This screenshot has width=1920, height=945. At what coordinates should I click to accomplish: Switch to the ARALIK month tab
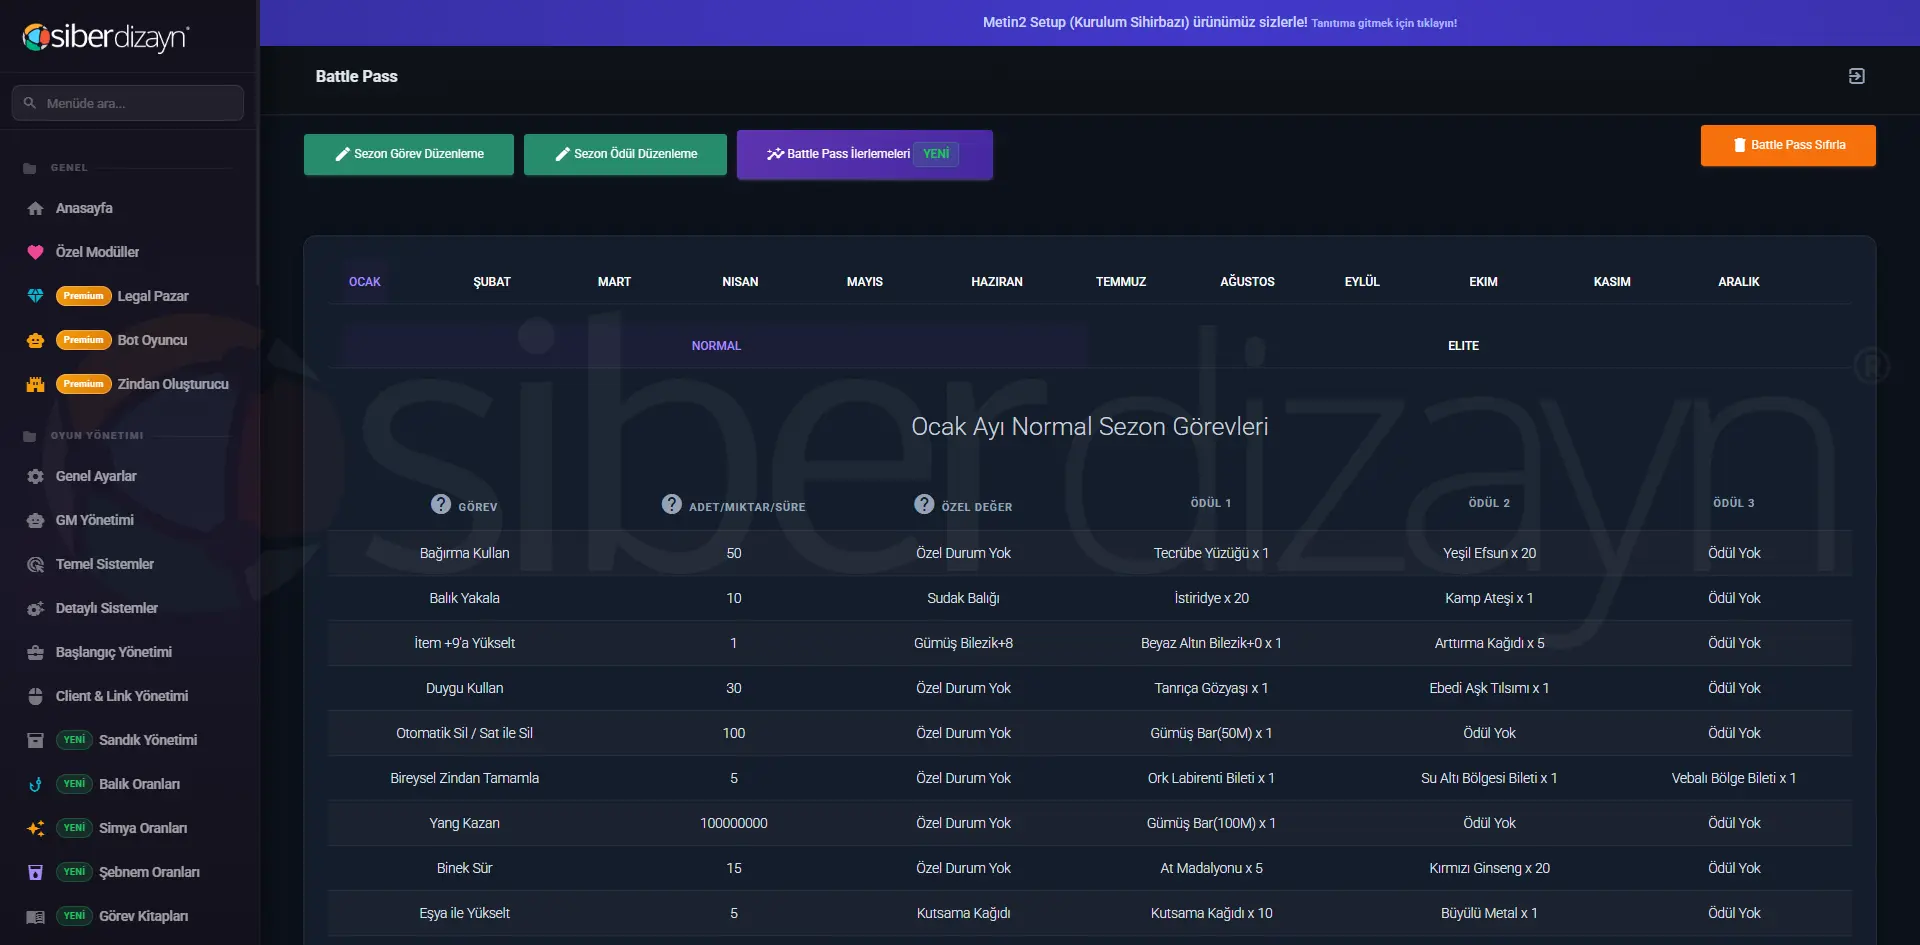point(1739,282)
